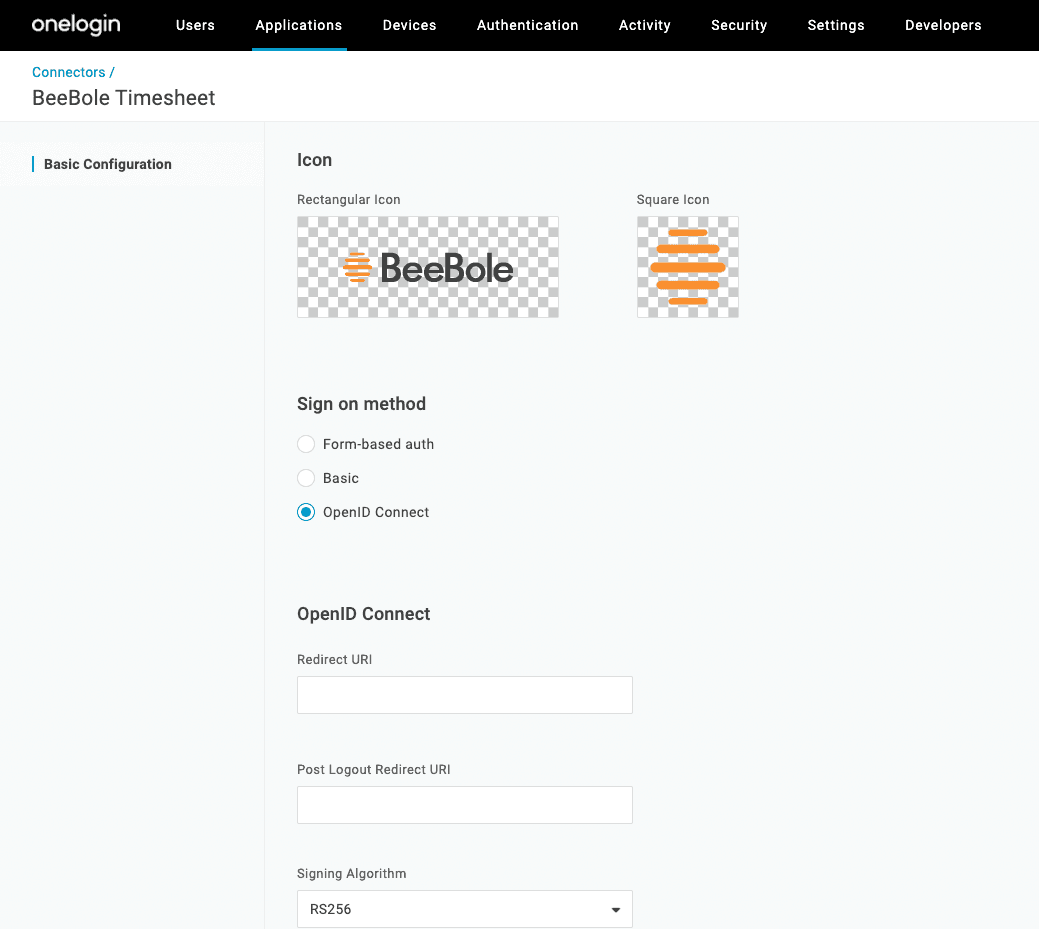
Task: Open the Authentication menu
Action: [527, 25]
